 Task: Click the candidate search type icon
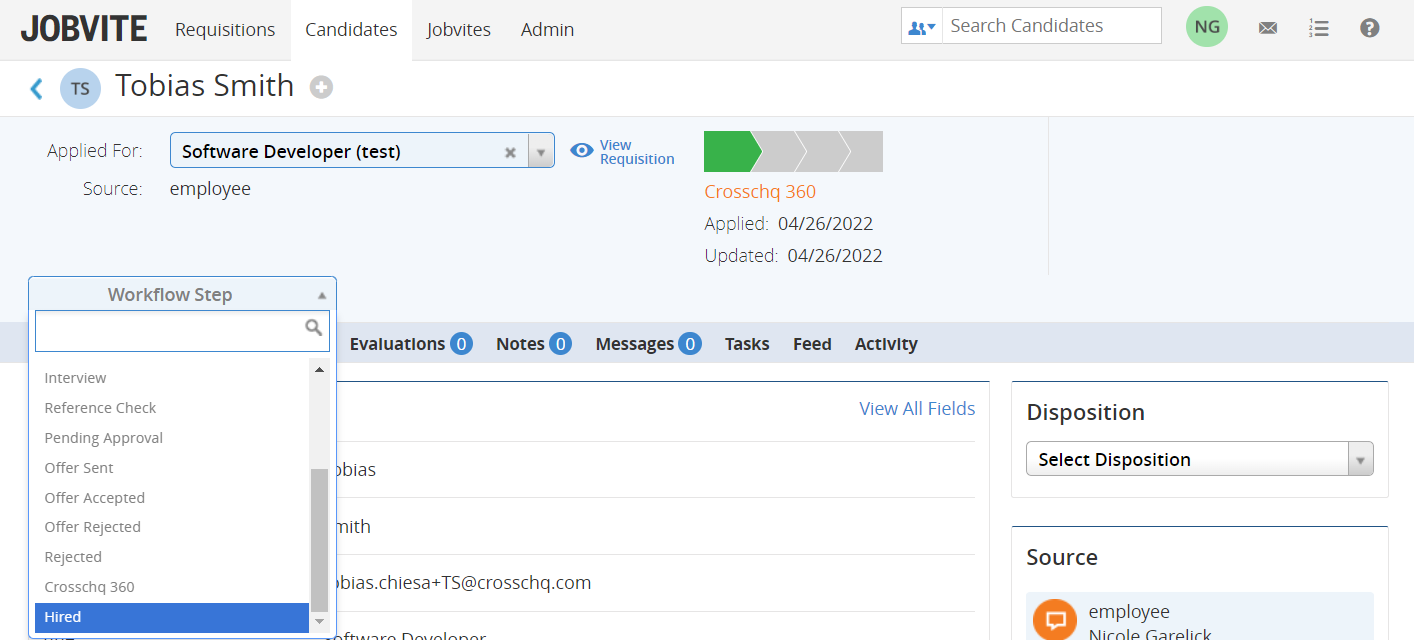point(920,26)
